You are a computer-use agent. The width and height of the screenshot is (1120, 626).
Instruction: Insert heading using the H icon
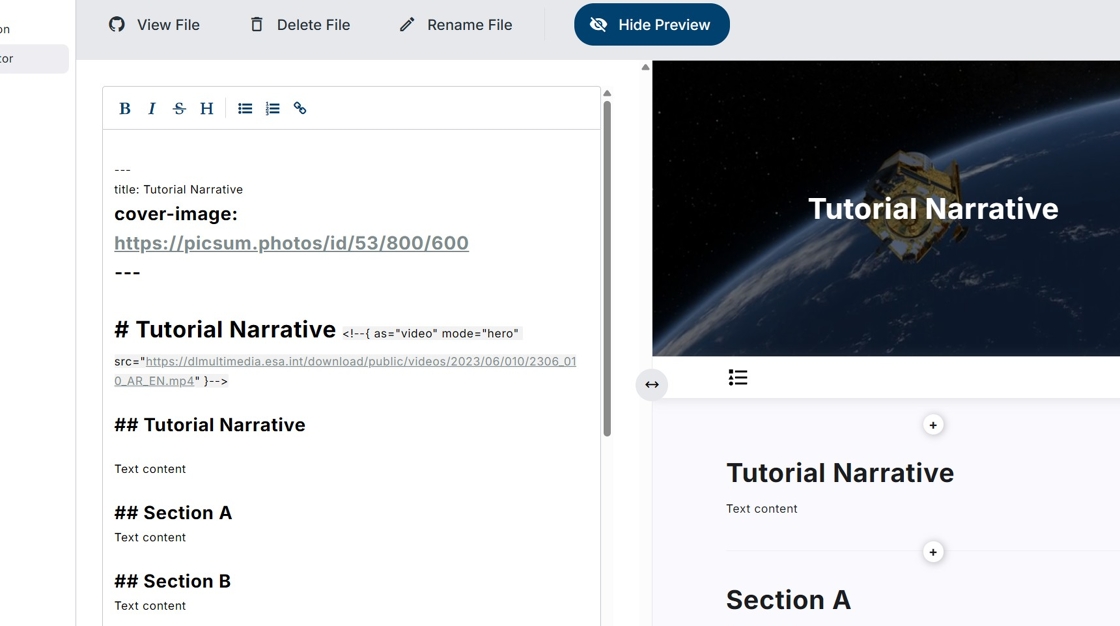pyautogui.click(x=207, y=109)
